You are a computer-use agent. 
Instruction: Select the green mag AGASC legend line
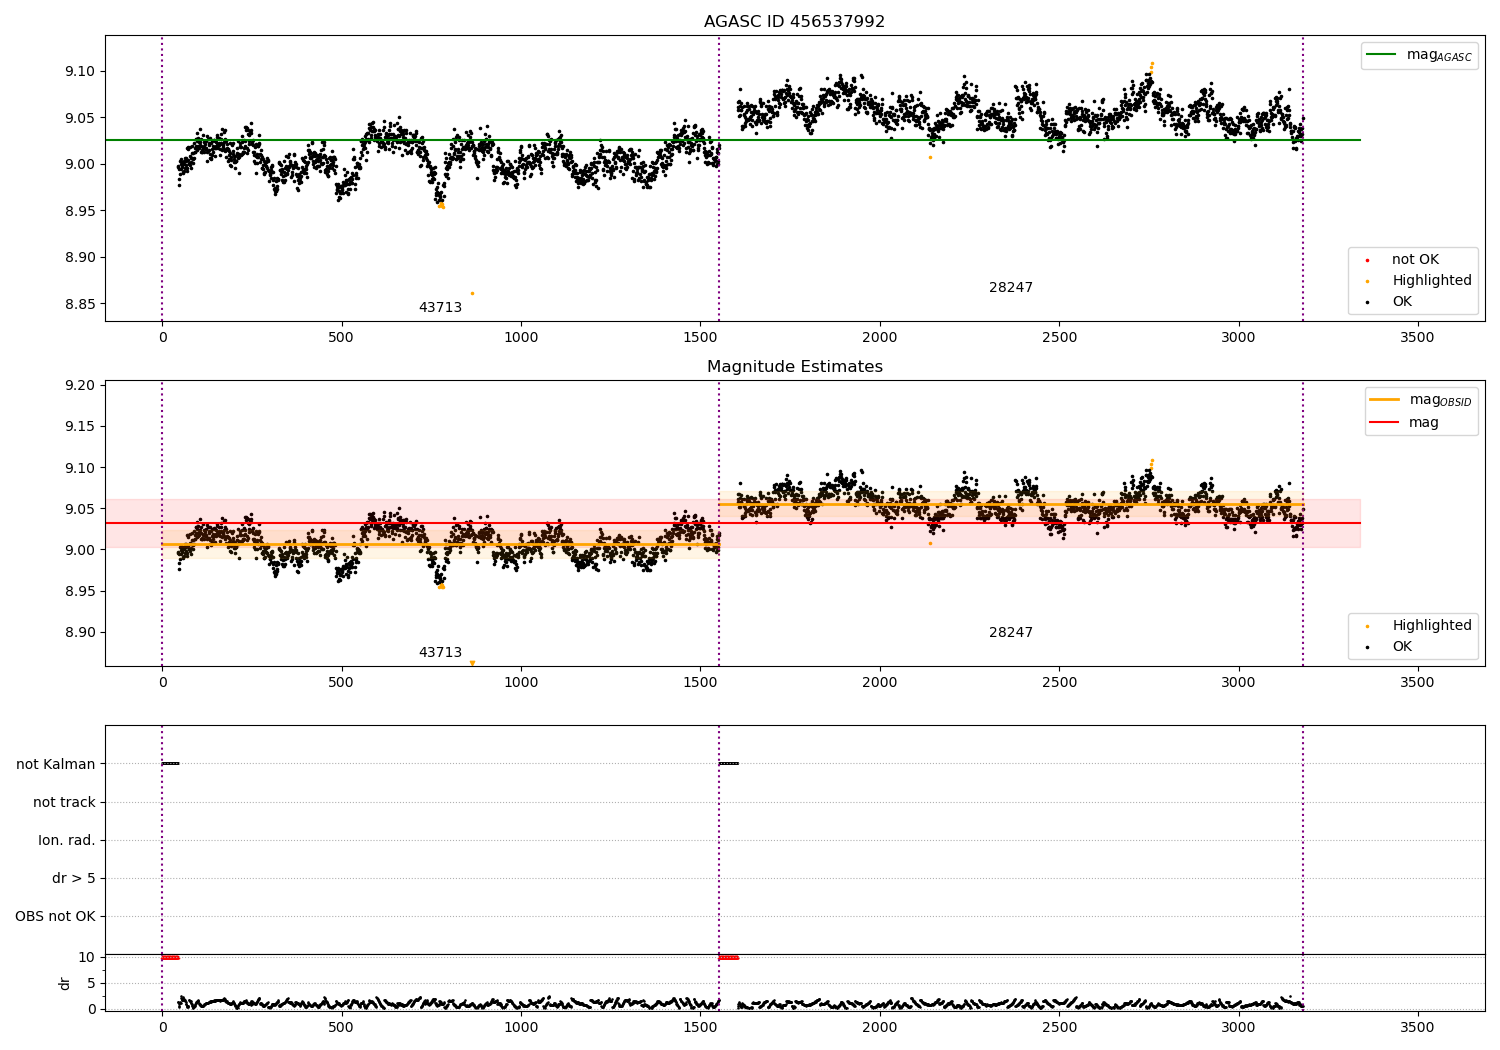tap(1381, 55)
